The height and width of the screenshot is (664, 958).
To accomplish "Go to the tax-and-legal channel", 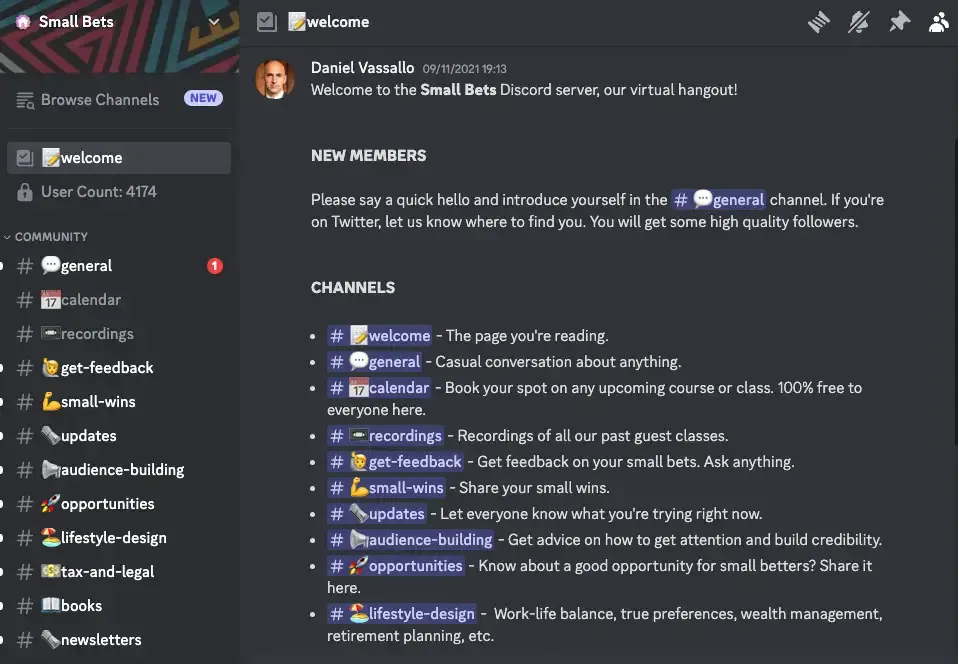I will coord(107,572).
